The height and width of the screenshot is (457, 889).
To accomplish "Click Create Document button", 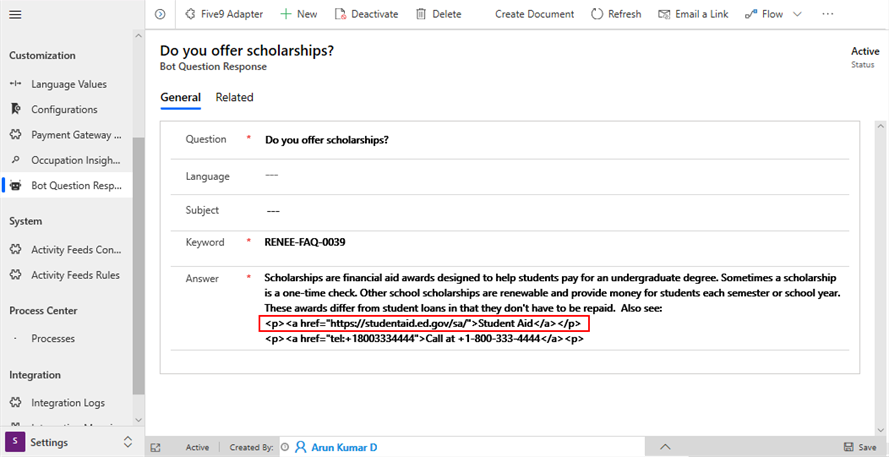I will 534,14.
